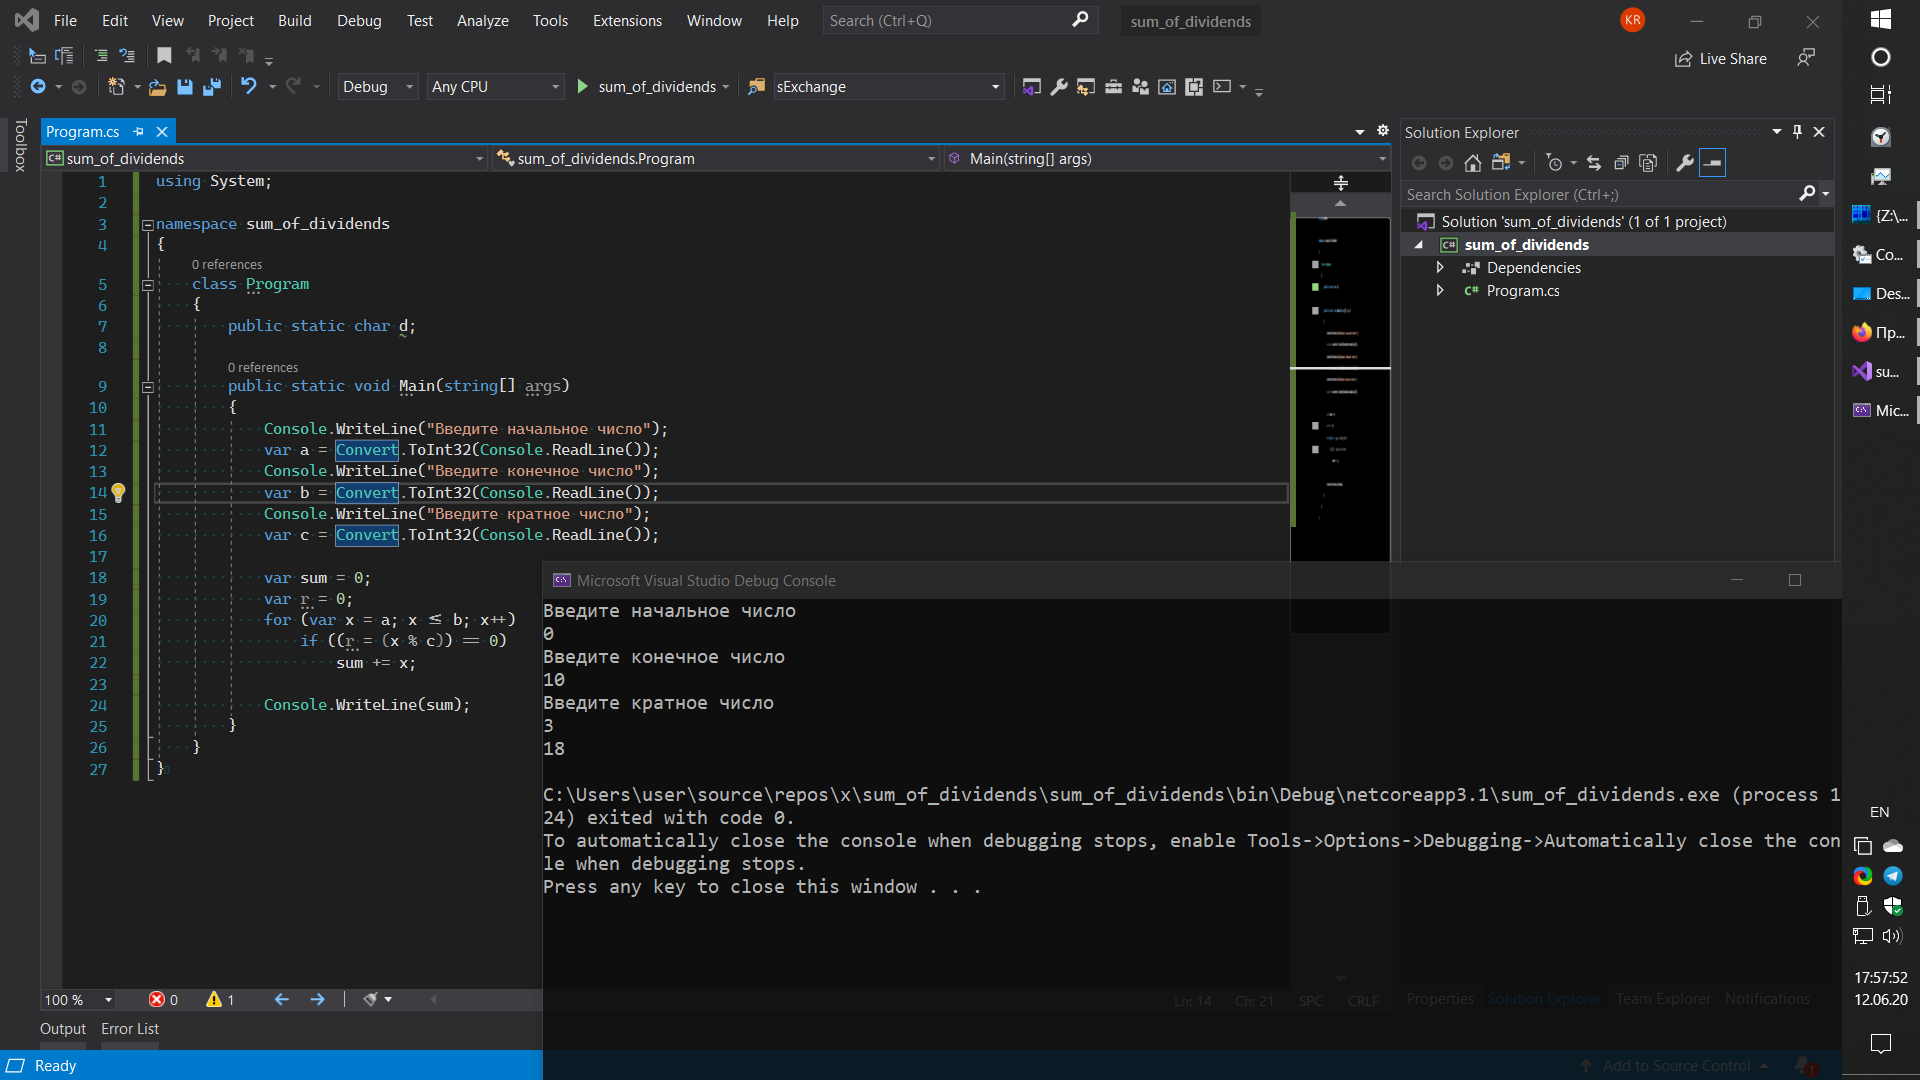1920x1080 pixels.
Task: Start debugging with the green play arrow
Action: coord(583,87)
